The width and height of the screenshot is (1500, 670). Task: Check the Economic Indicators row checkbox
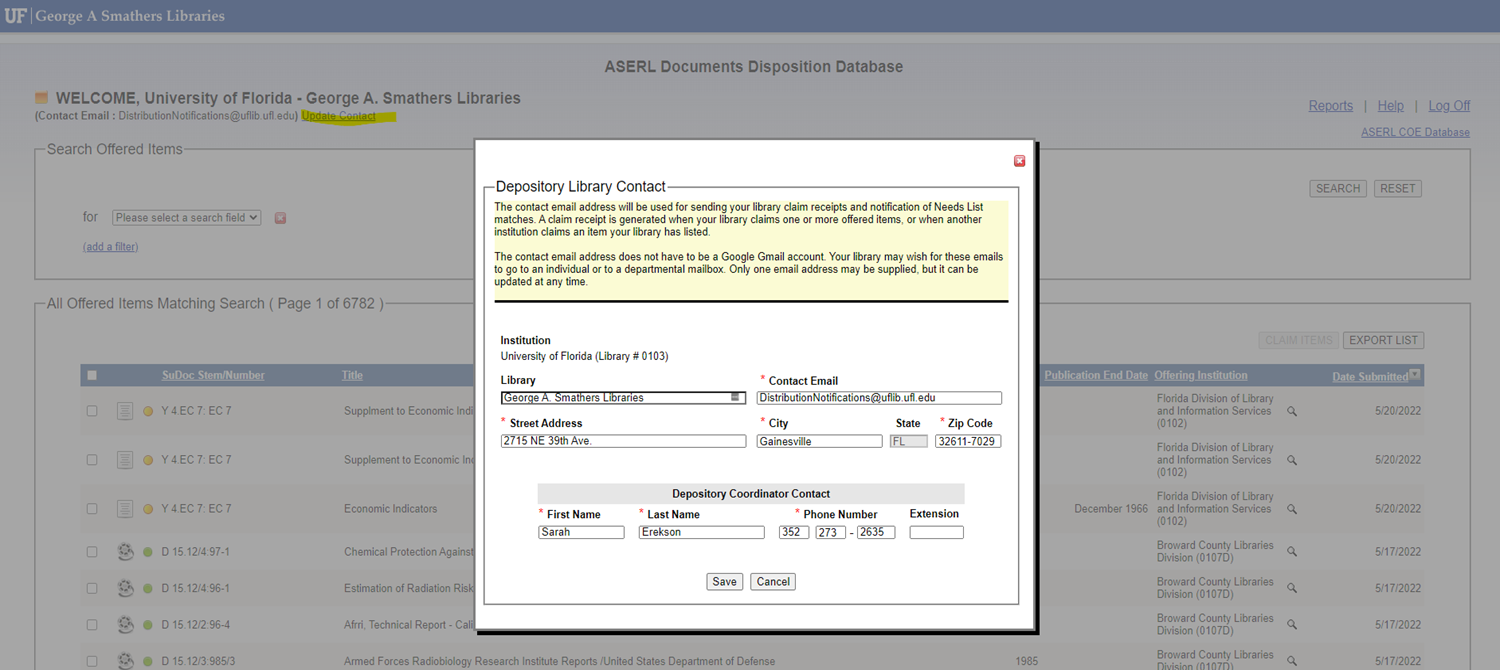coord(92,509)
